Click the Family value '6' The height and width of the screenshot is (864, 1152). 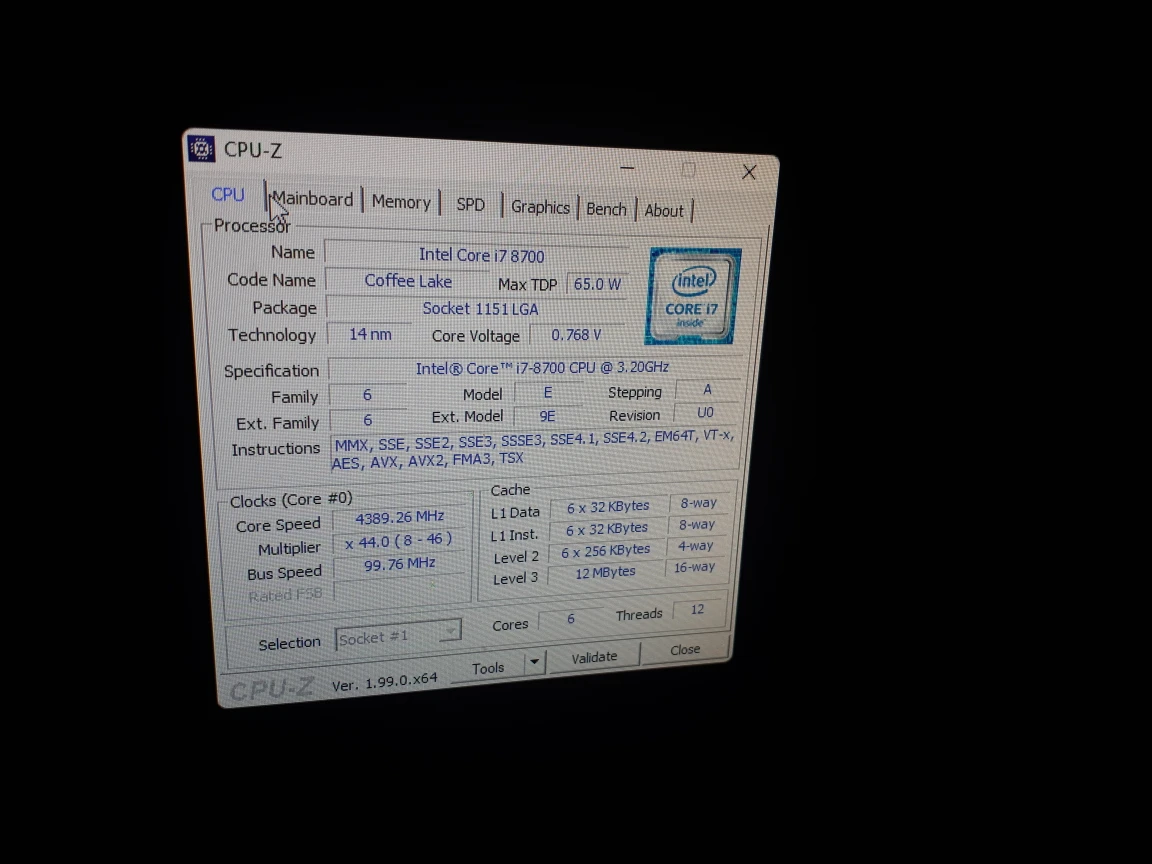pyautogui.click(x=367, y=395)
